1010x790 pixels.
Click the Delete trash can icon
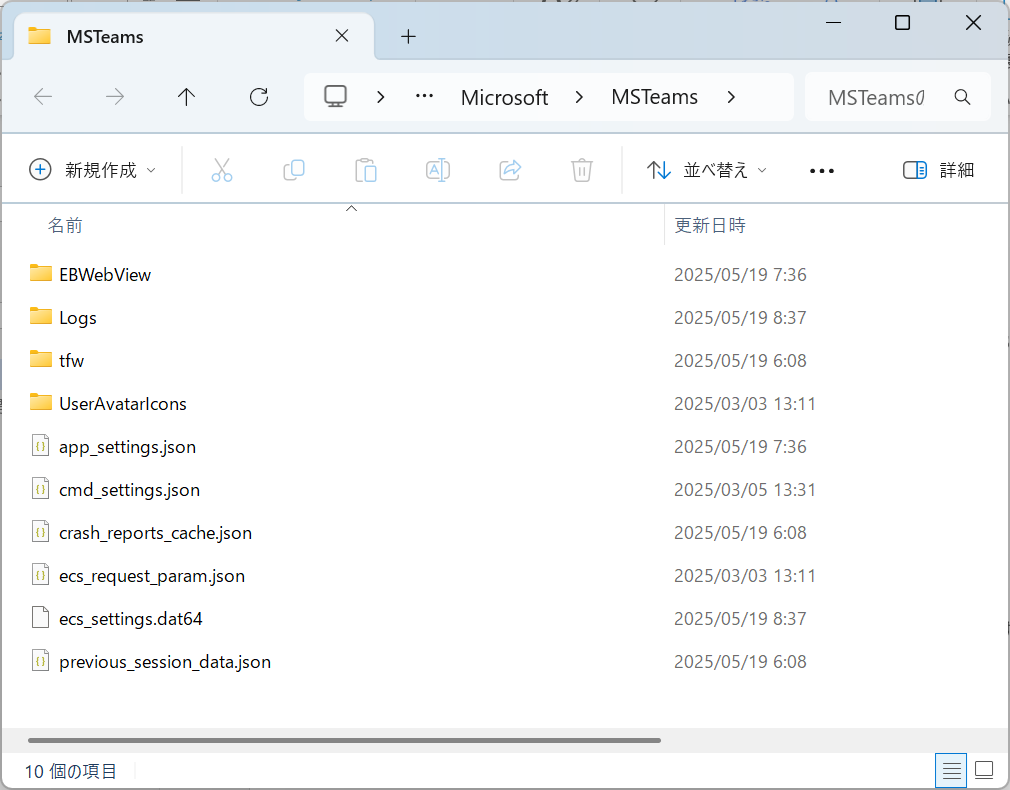coord(582,170)
